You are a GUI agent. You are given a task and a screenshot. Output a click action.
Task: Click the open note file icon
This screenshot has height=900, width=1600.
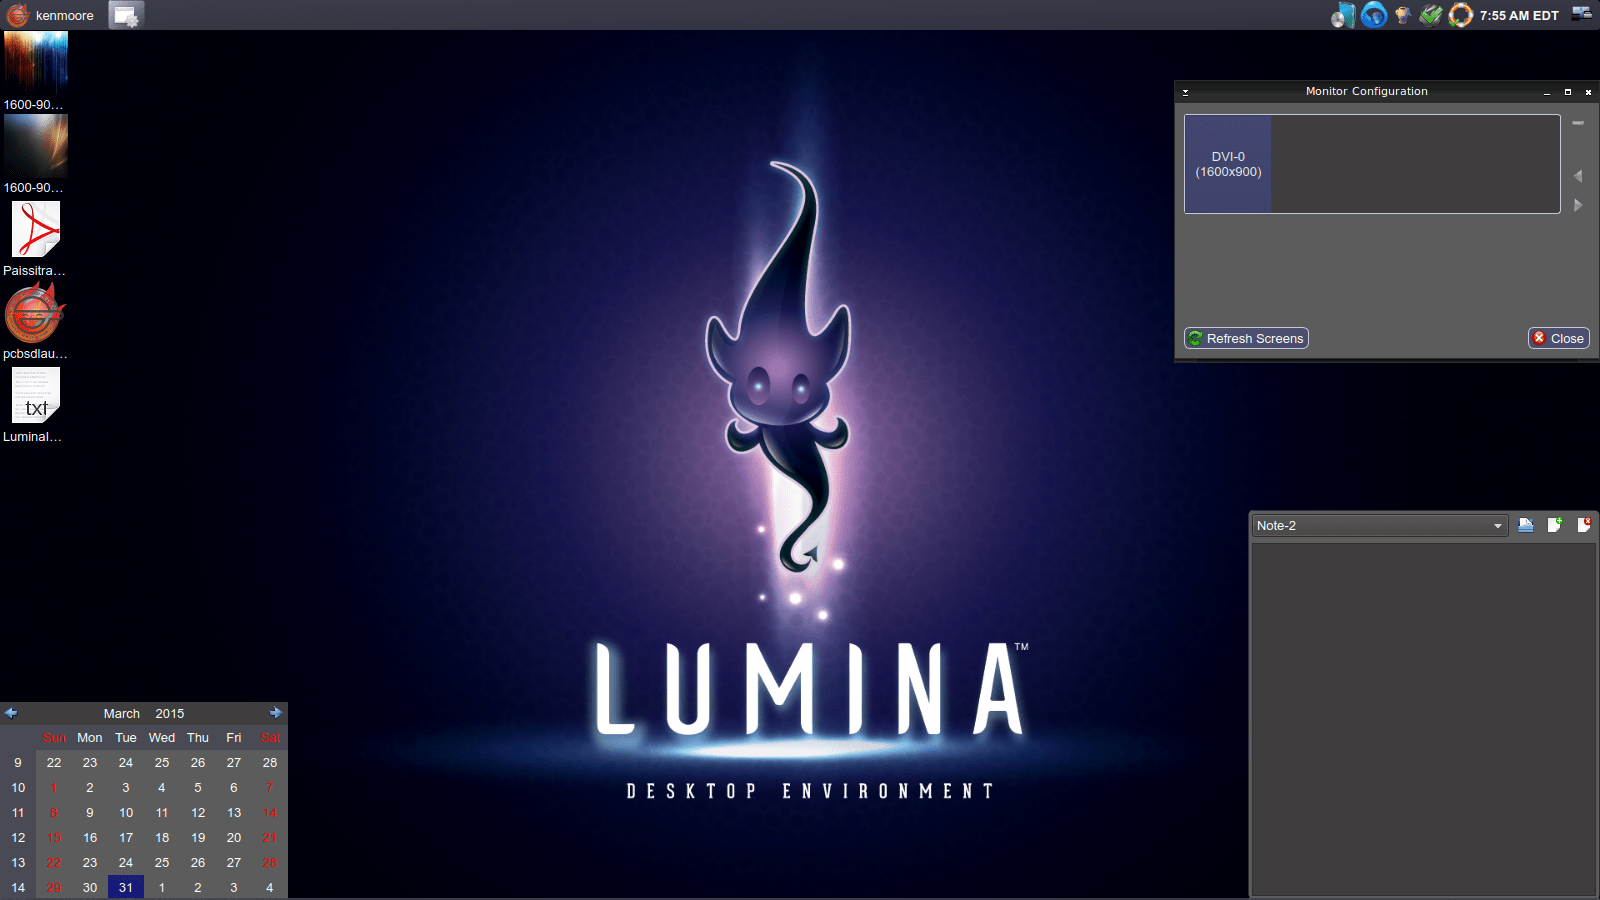pyautogui.click(x=1525, y=525)
